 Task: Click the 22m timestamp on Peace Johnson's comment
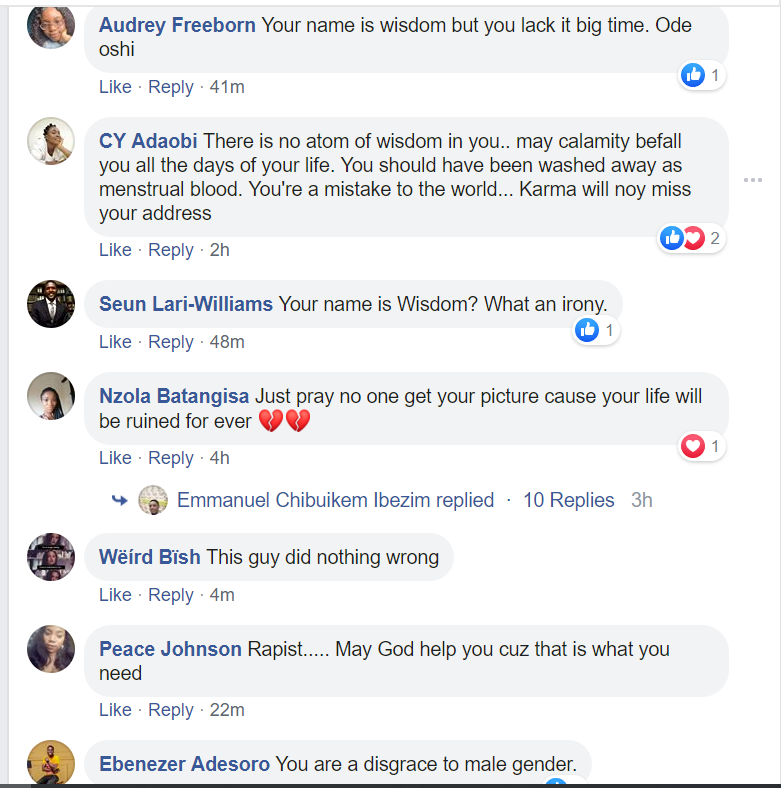tap(227, 710)
